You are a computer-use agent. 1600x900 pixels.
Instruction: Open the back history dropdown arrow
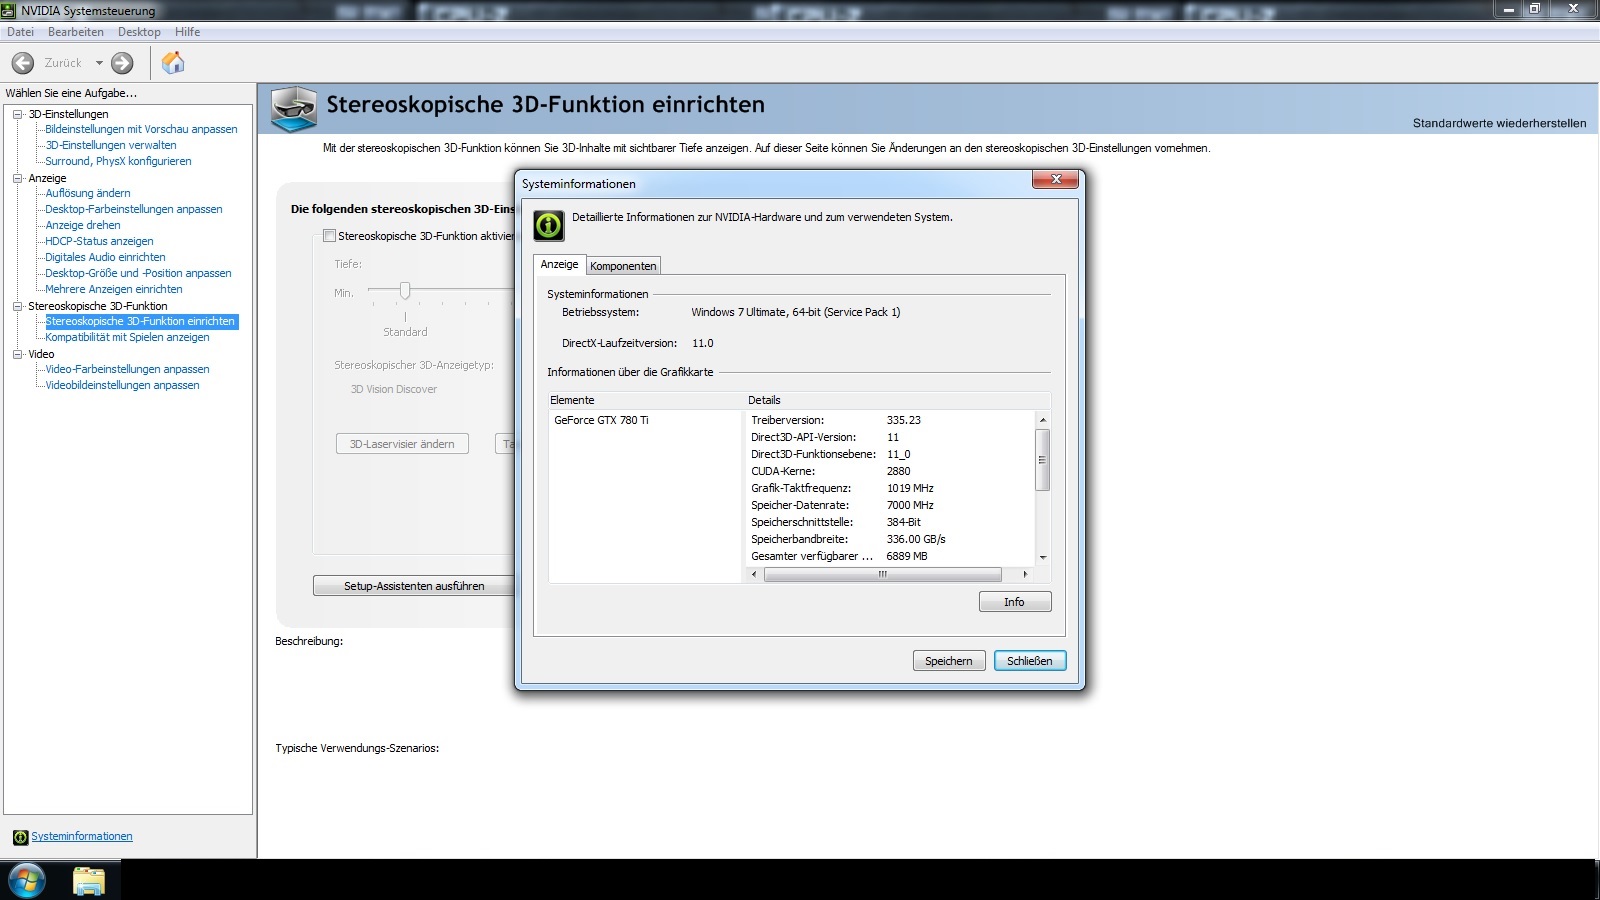click(99, 63)
